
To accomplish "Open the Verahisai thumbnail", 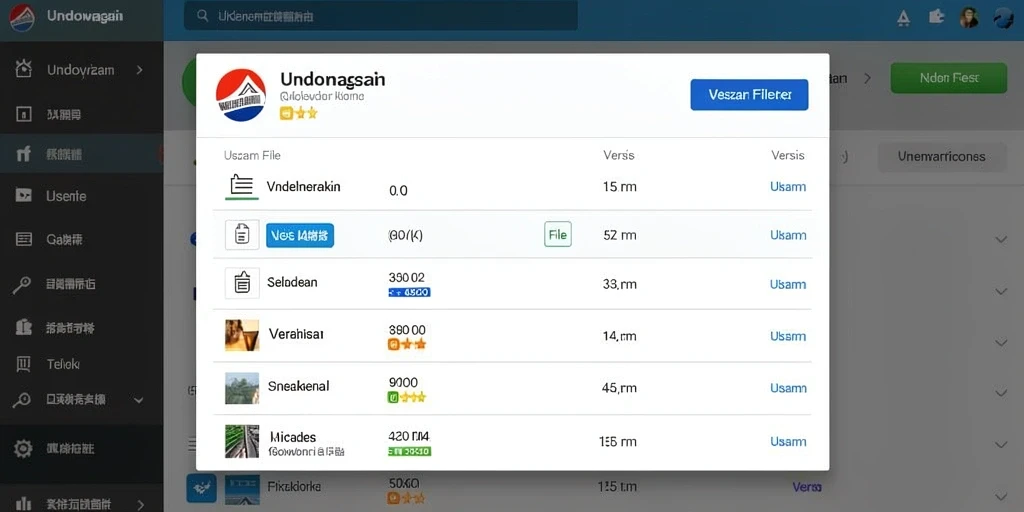I will (242, 335).
